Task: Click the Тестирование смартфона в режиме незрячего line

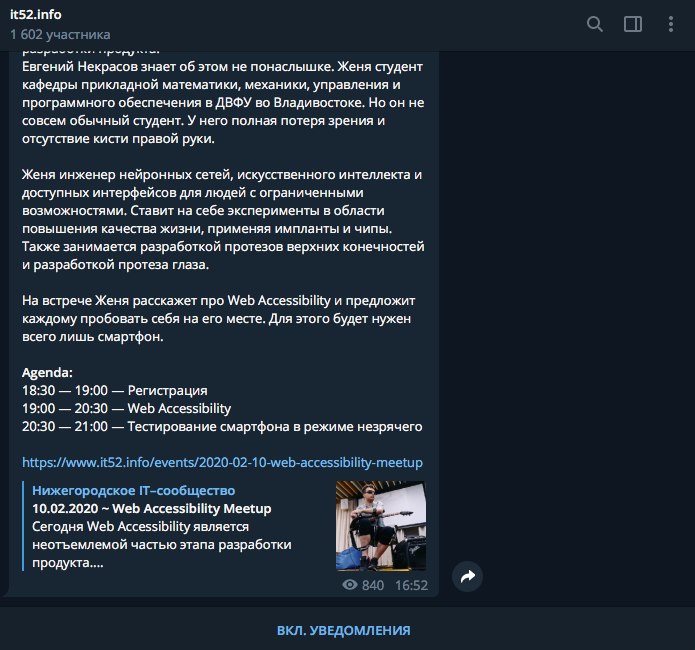Action: coord(275,427)
